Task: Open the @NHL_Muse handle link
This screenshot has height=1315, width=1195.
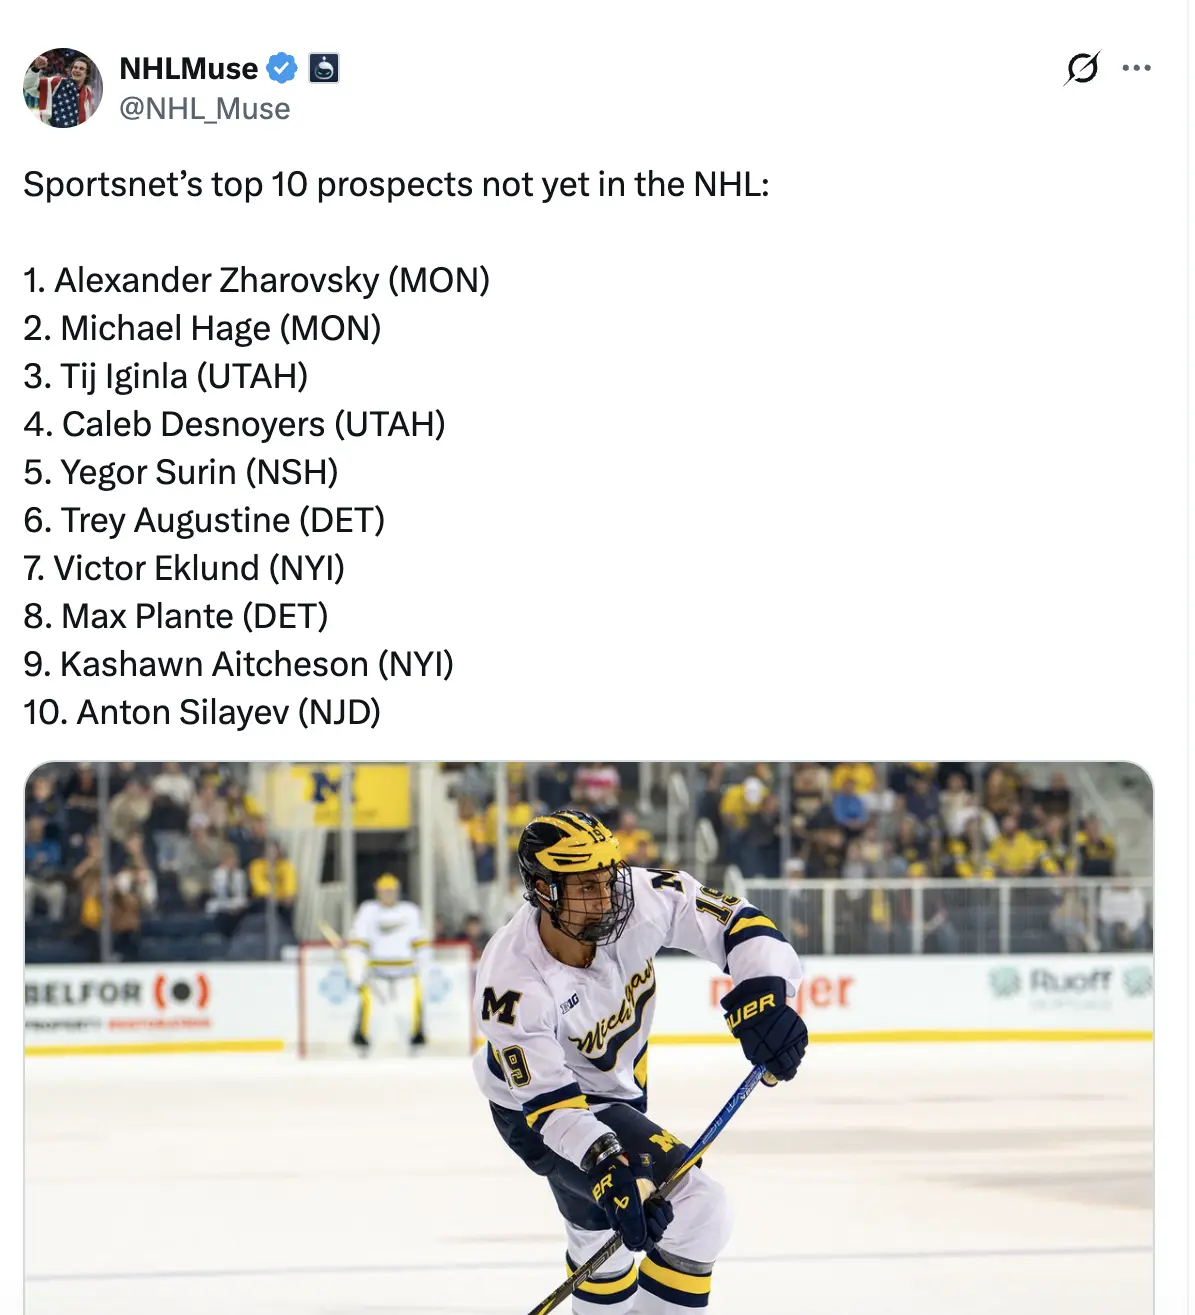Action: click(204, 108)
